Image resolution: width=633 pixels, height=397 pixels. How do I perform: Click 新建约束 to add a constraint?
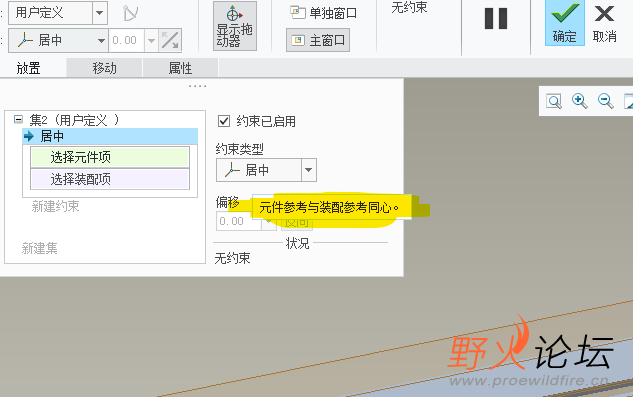point(55,206)
